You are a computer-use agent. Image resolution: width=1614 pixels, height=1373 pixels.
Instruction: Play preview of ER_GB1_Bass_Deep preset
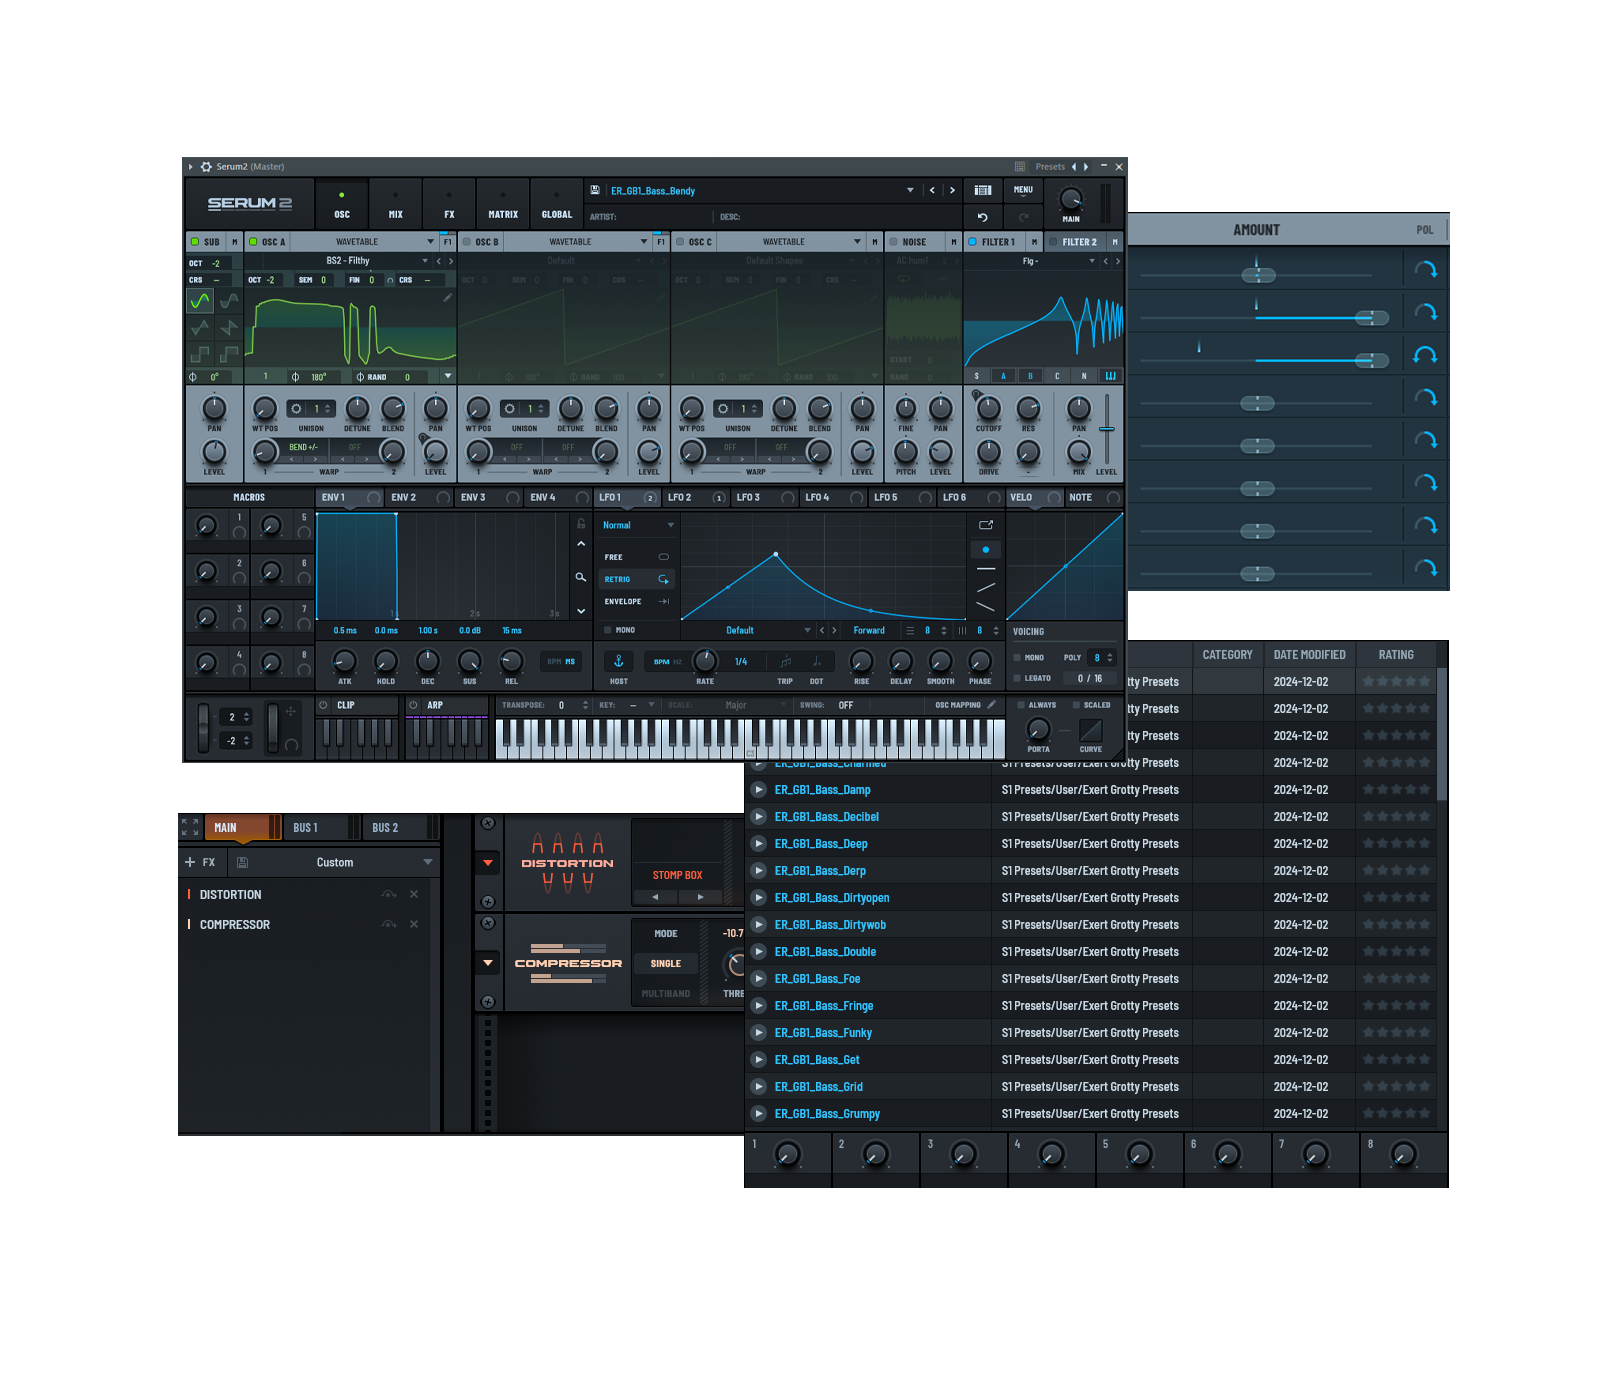click(x=759, y=844)
